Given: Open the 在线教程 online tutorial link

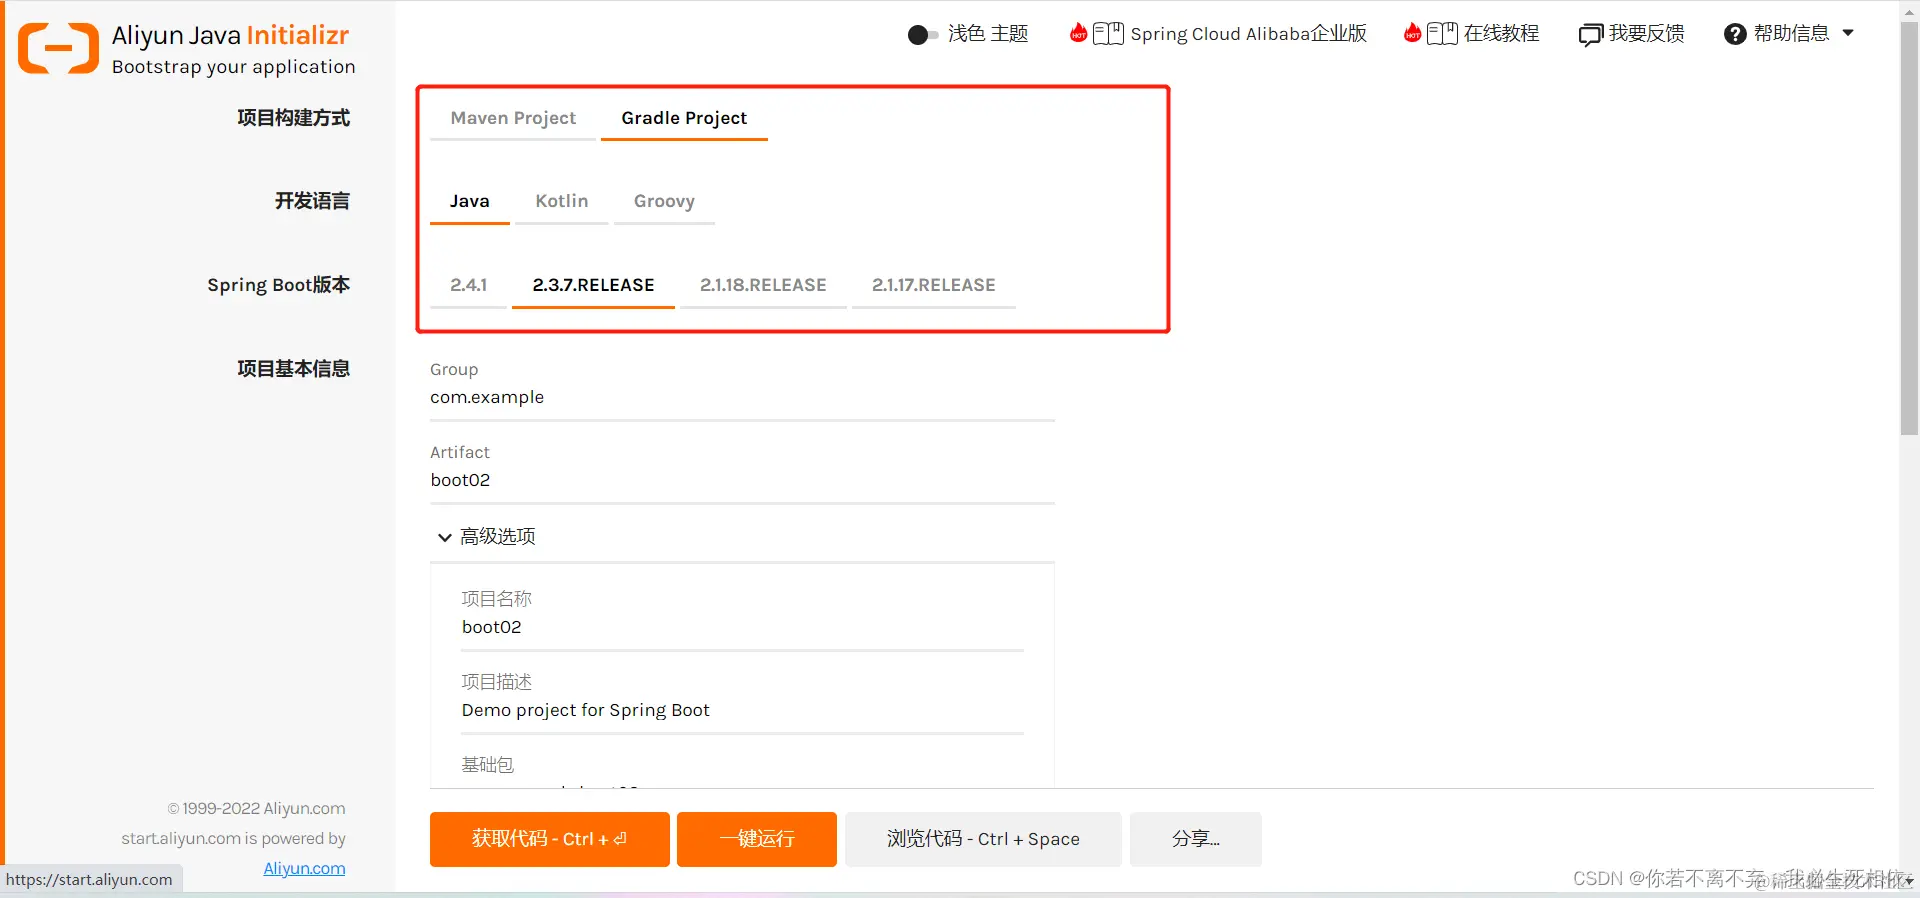Looking at the screenshot, I should pyautogui.click(x=1501, y=34).
